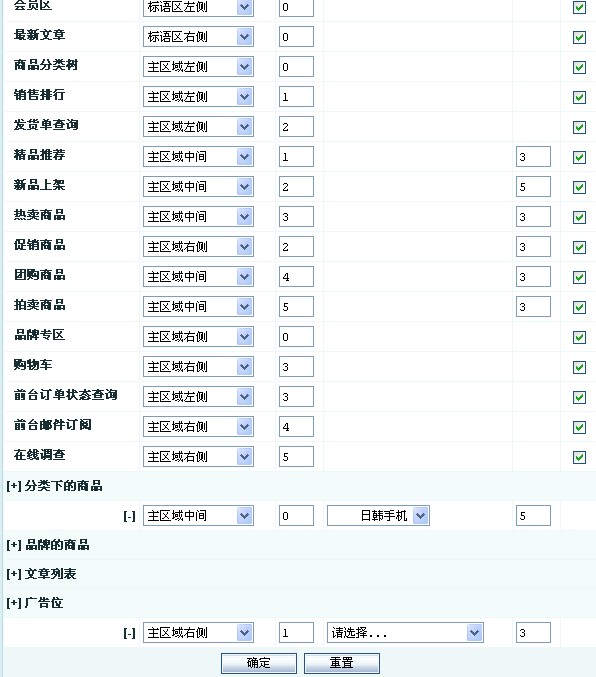Disable the 在线调查 checkbox
The image size is (596, 677).
coord(579,457)
